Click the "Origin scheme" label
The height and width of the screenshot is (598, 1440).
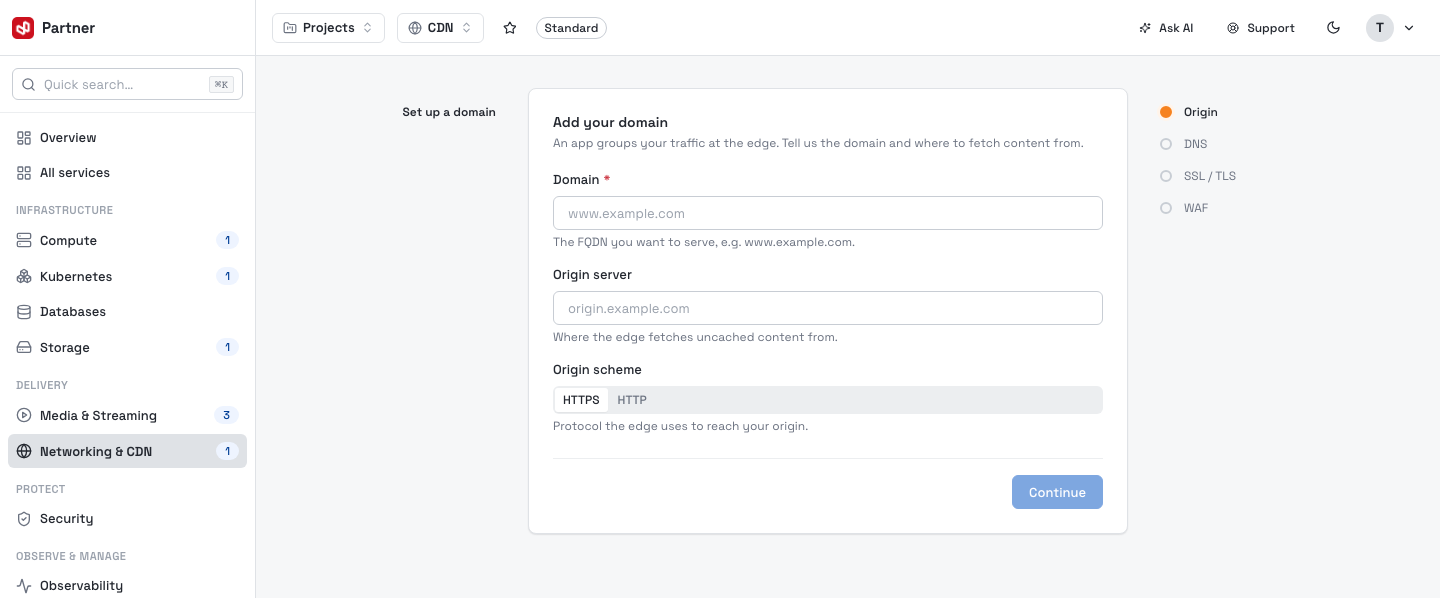tap(597, 370)
